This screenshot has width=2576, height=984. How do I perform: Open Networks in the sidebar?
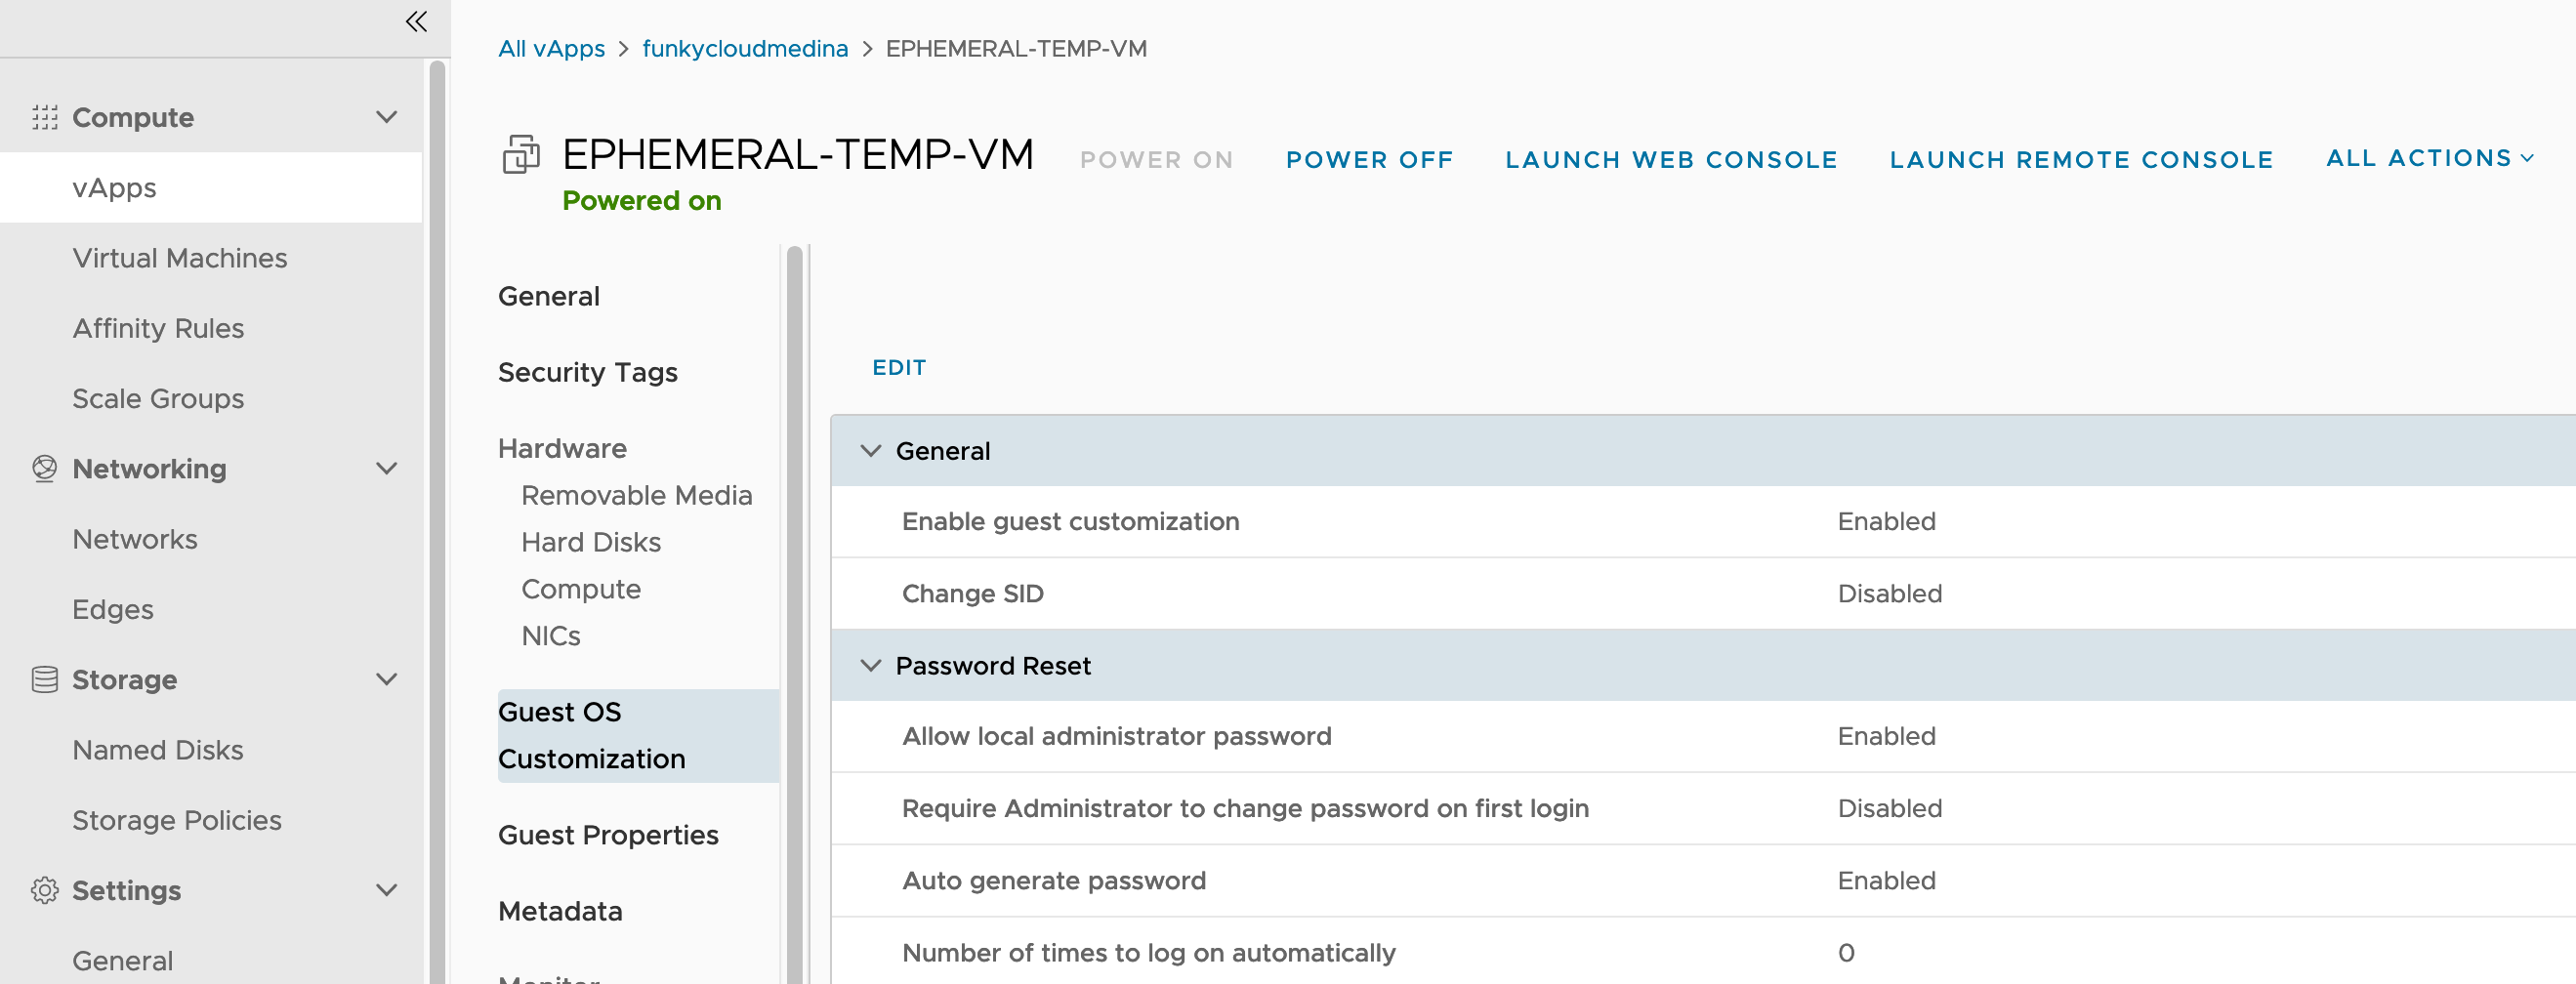pos(135,539)
